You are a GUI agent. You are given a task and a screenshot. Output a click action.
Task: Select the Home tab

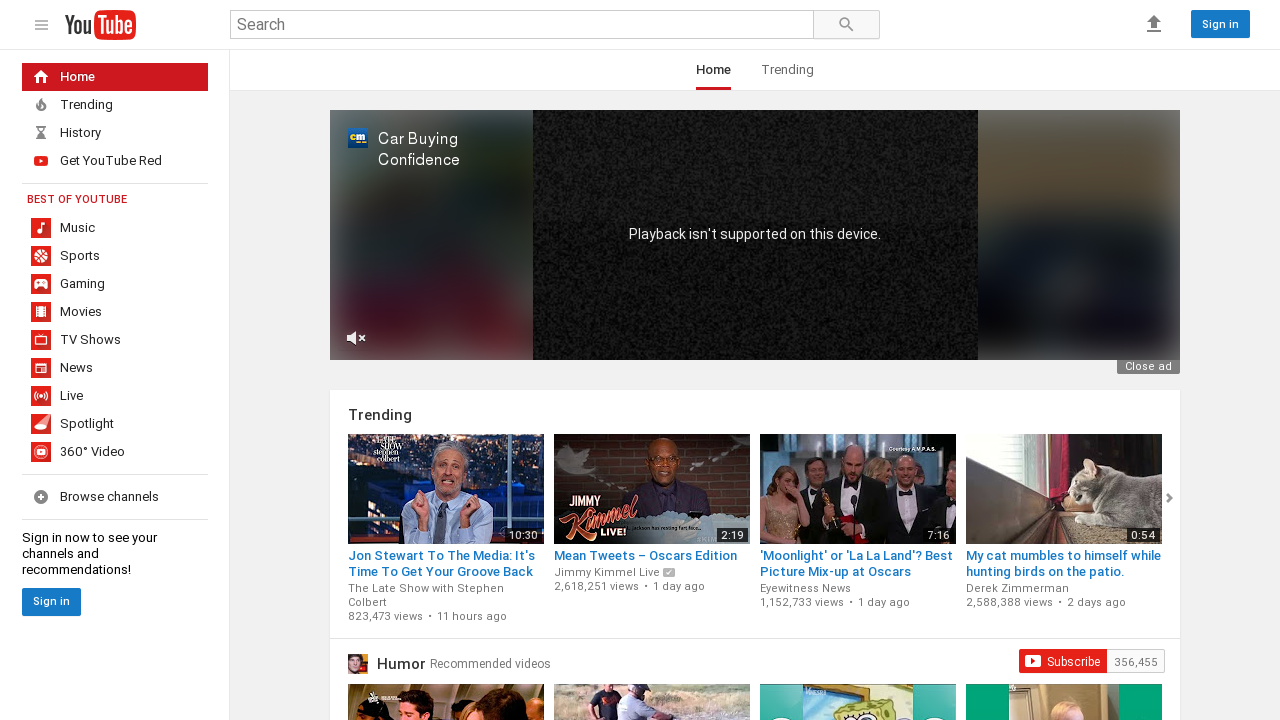point(713,70)
